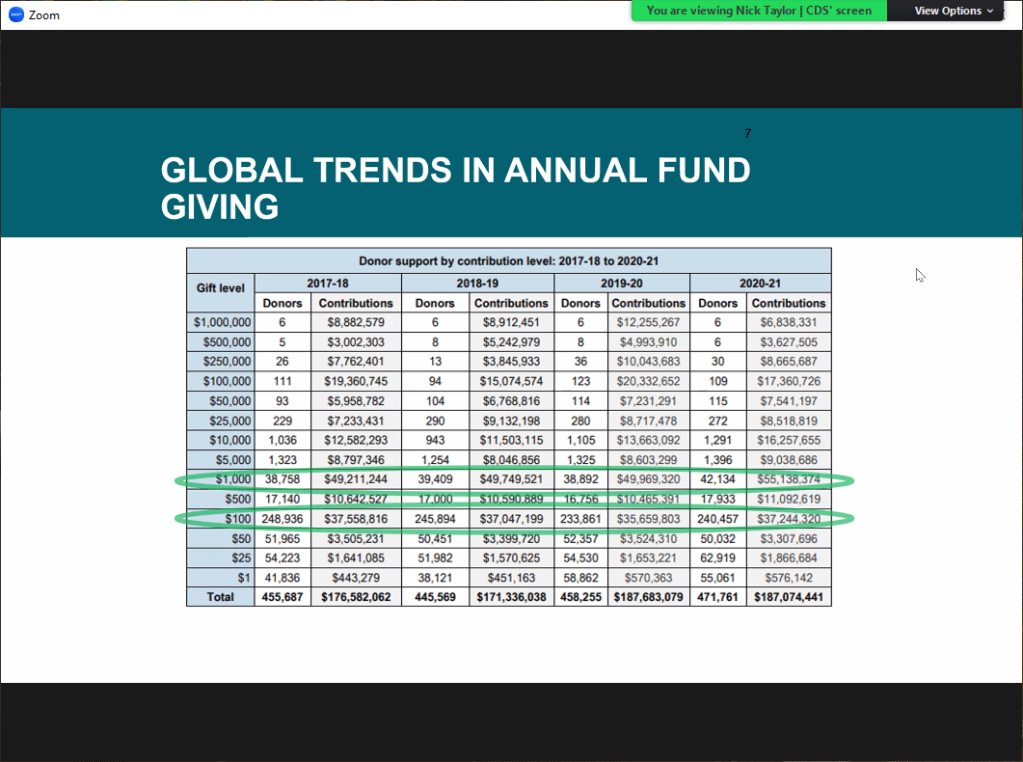The image size is (1023, 762).
Task: Click the 'Gift level' column header
Action: [220, 288]
